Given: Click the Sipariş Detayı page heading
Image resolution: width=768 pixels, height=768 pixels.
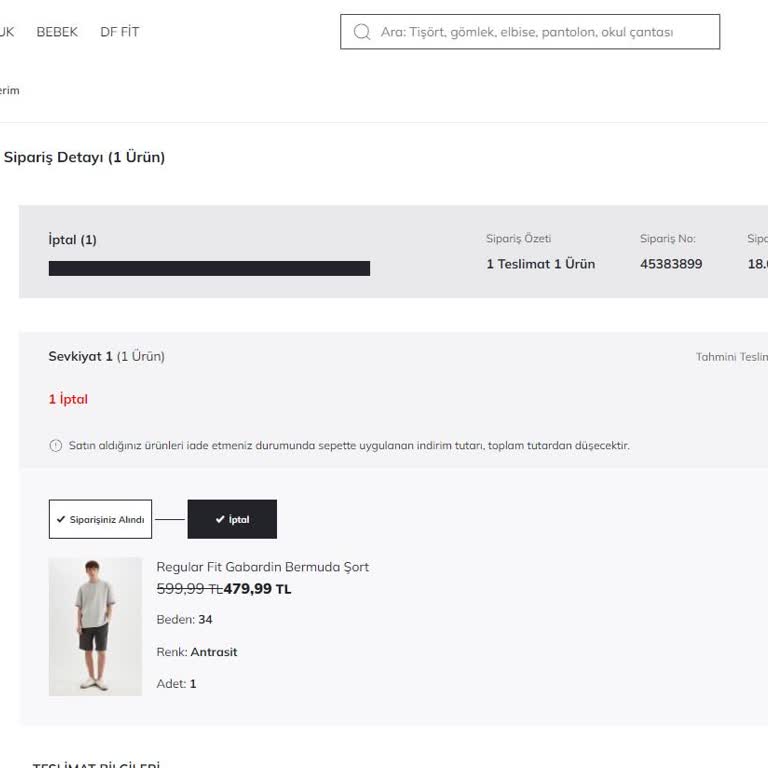Looking at the screenshot, I should point(84,157).
